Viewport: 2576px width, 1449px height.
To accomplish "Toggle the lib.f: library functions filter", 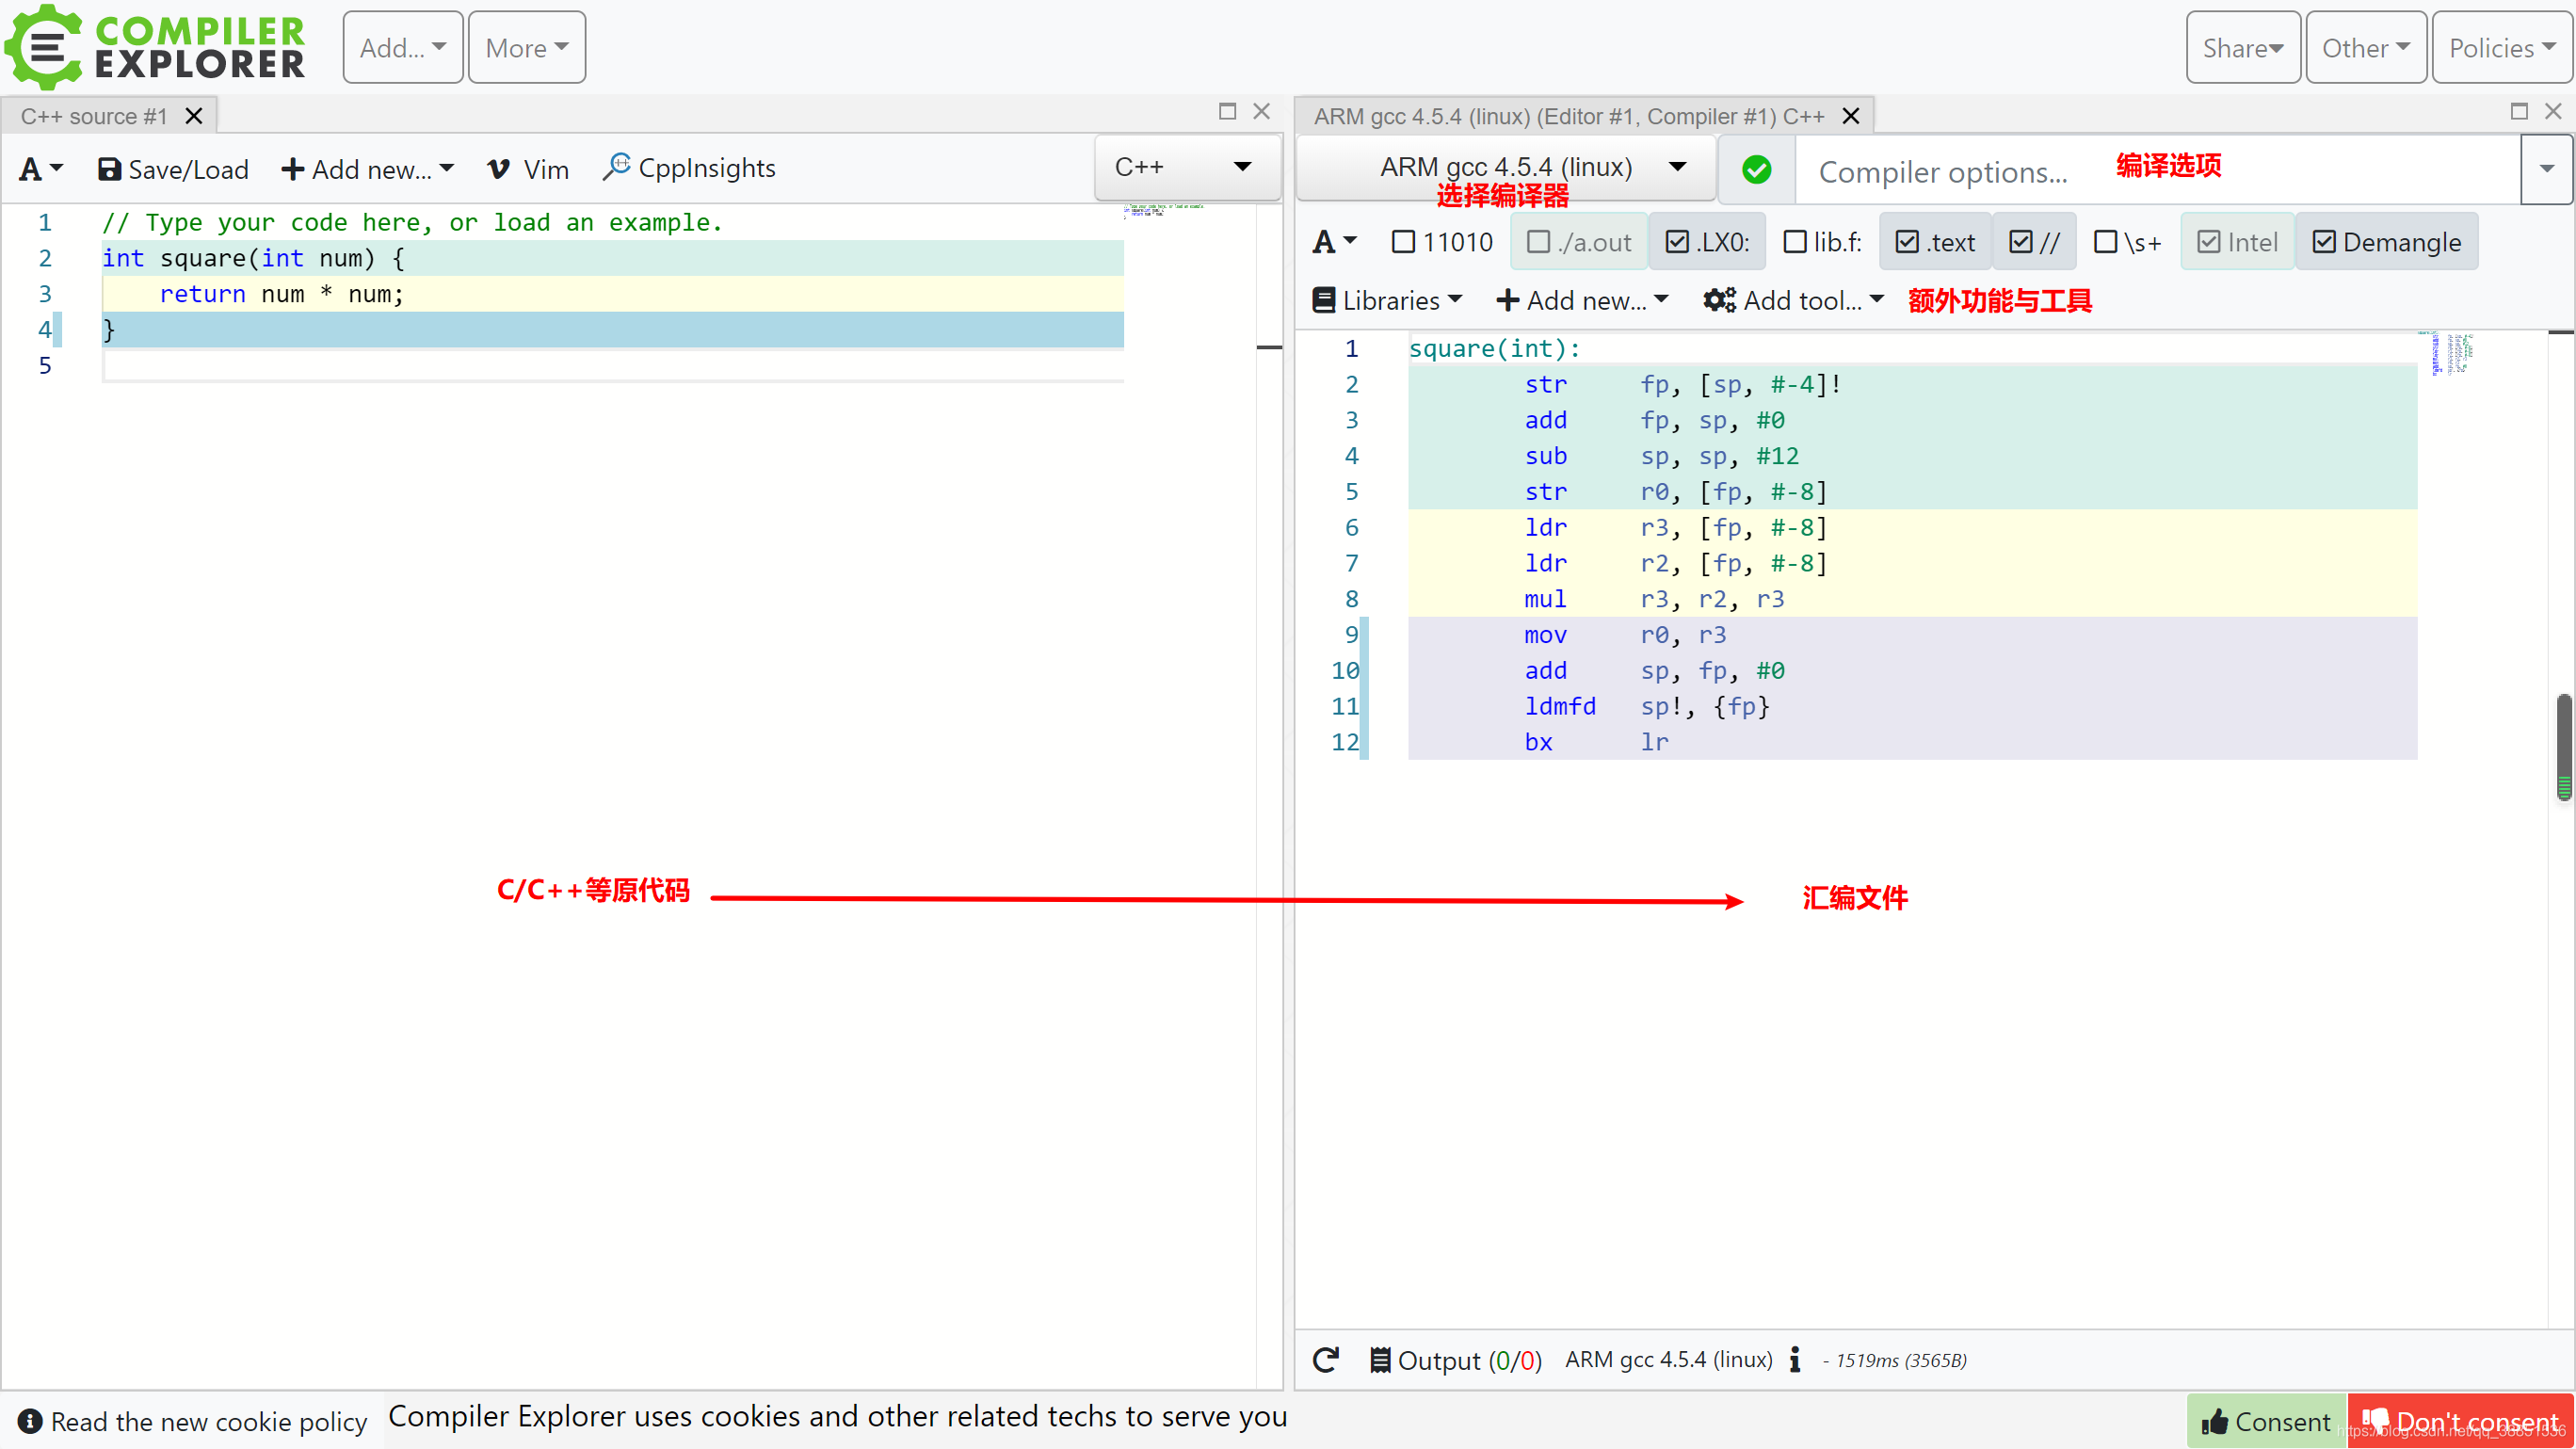I will coord(1822,242).
